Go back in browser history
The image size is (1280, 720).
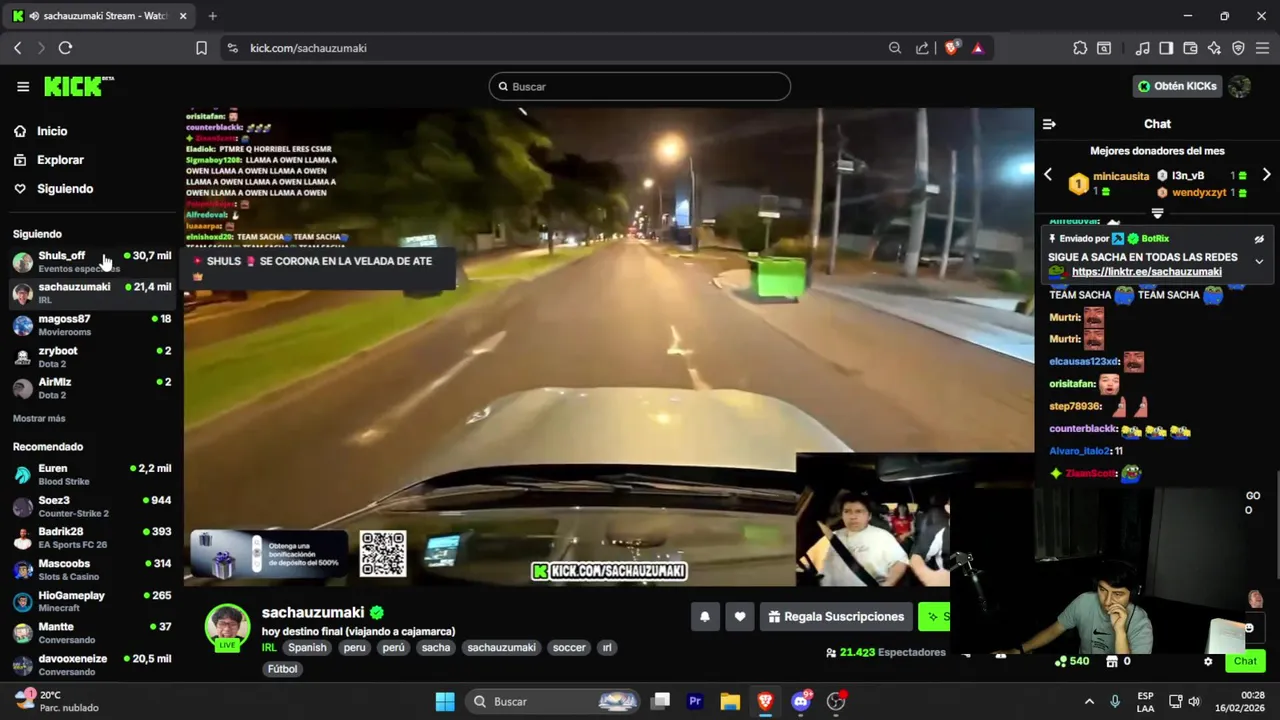(x=17, y=48)
